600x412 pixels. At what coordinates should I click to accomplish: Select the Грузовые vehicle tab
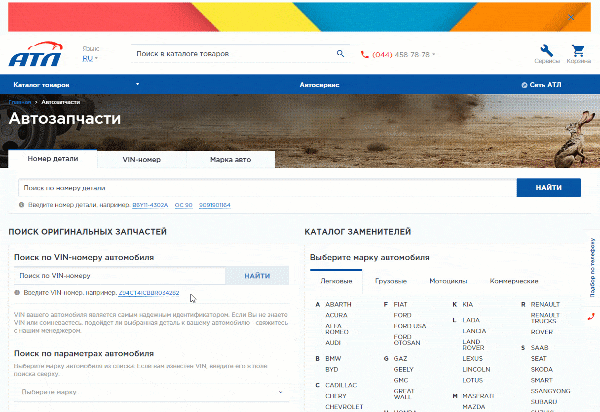point(391,281)
